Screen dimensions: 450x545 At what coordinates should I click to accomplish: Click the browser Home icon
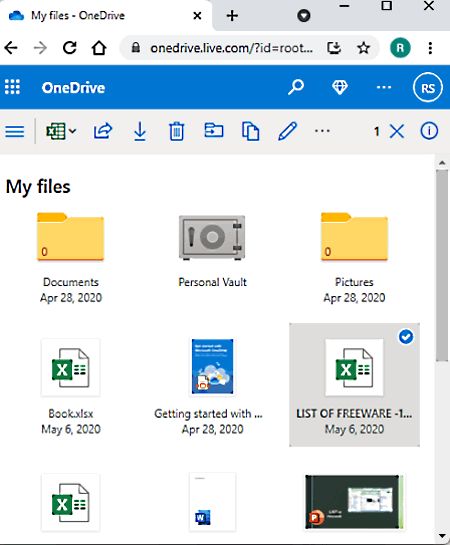click(99, 48)
